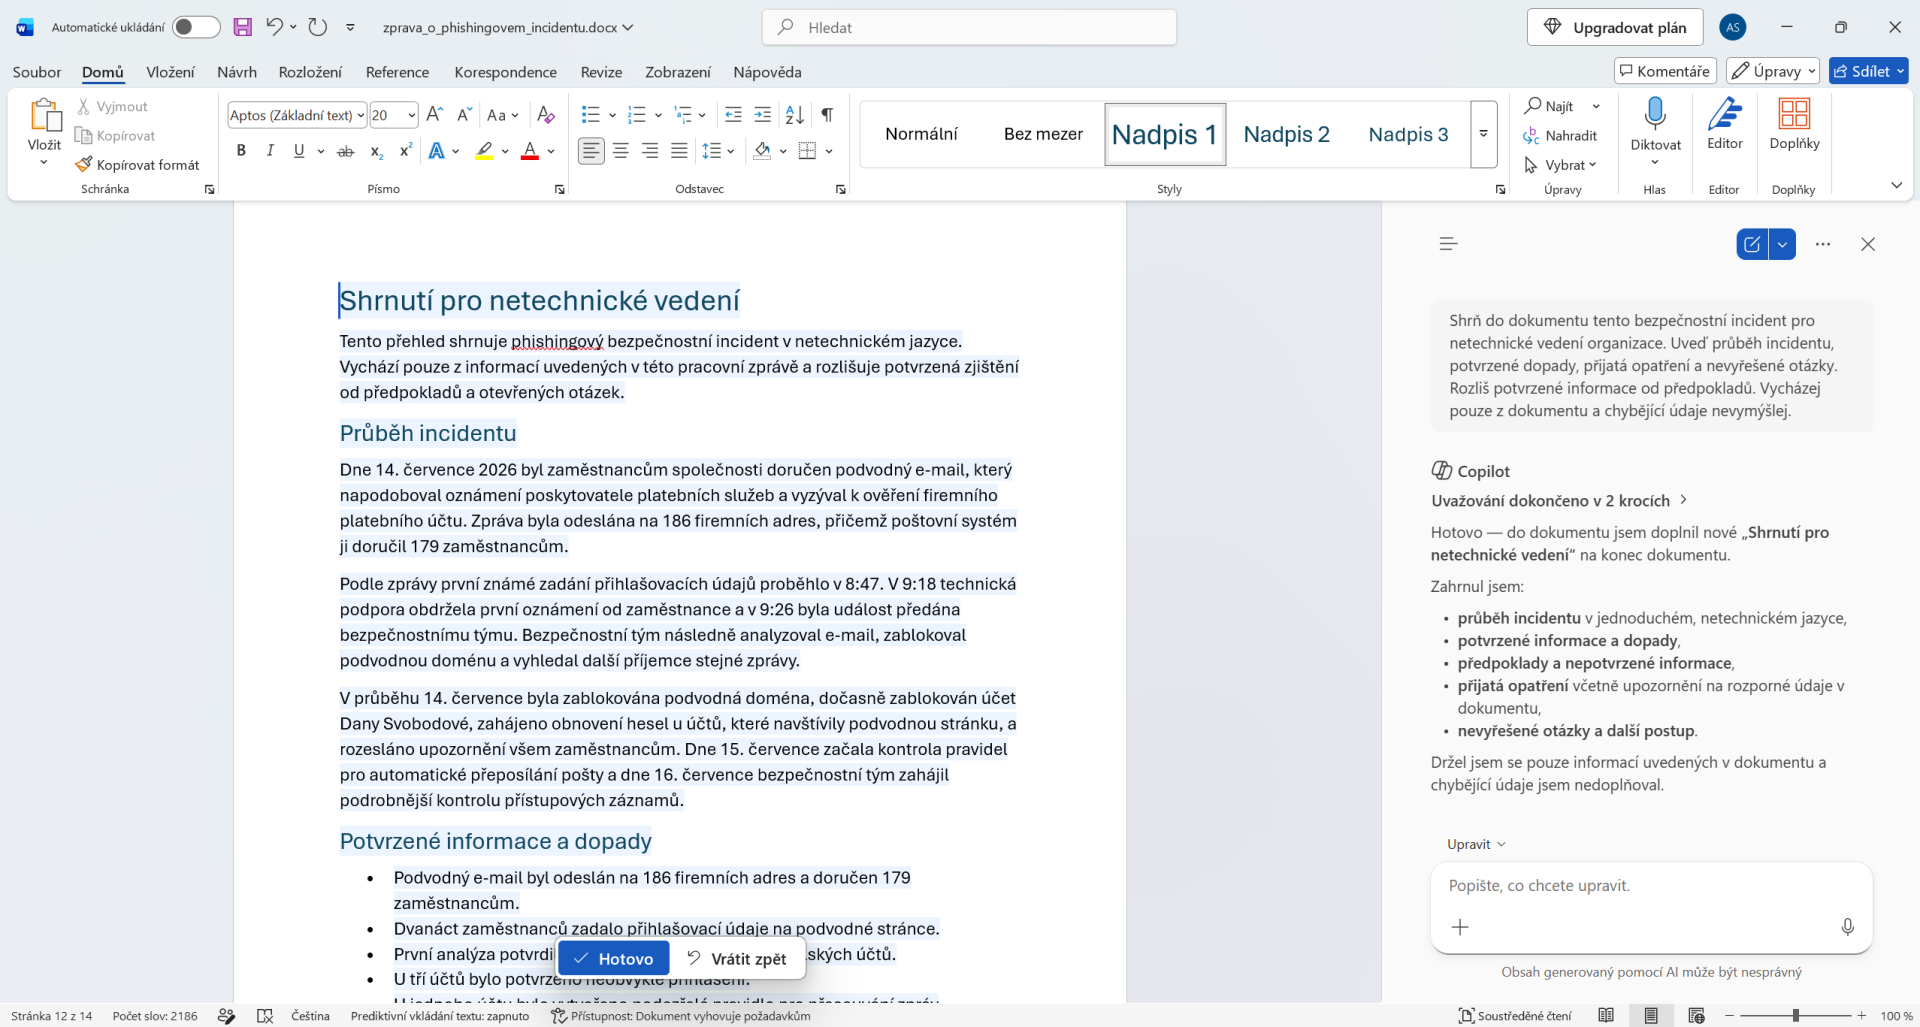Click Copilot prompt input field

(1651, 886)
